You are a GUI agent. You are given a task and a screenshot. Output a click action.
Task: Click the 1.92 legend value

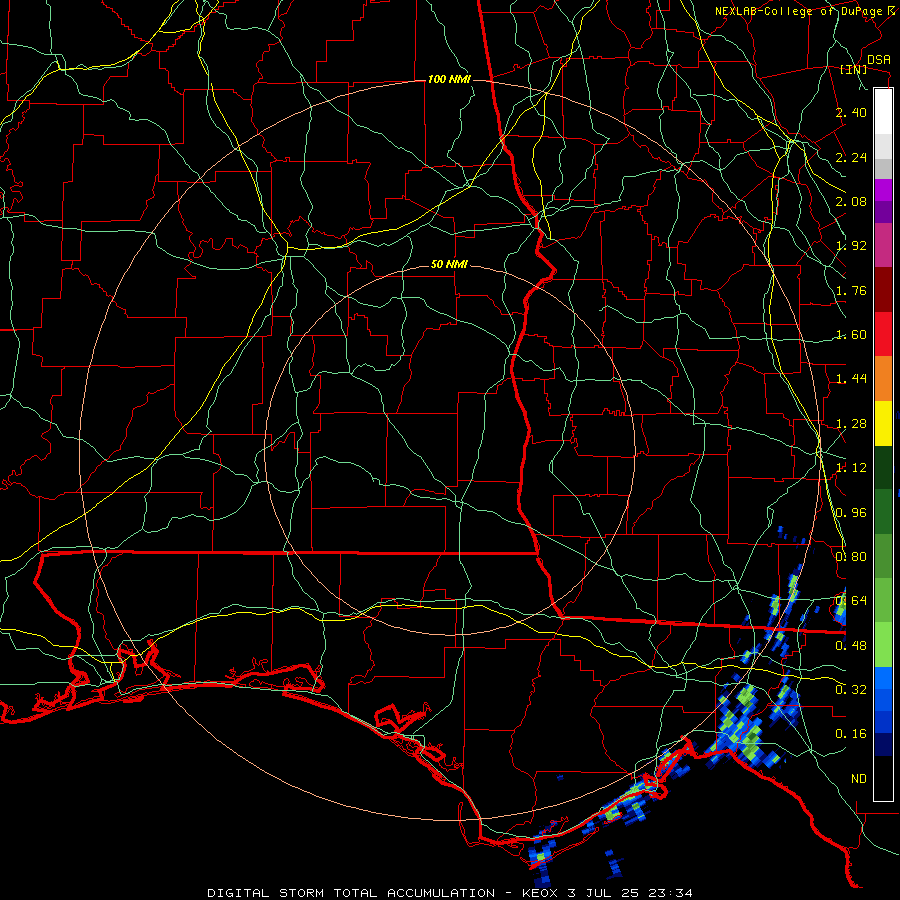[851, 246]
